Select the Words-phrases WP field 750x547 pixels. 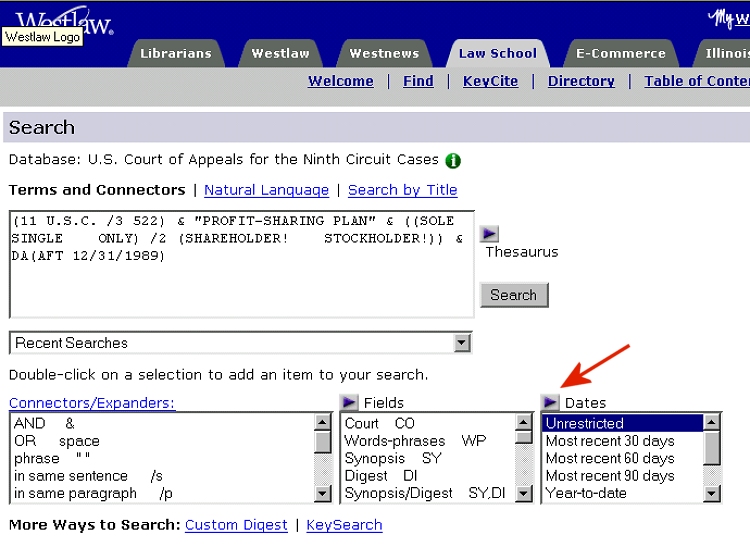[428, 441]
